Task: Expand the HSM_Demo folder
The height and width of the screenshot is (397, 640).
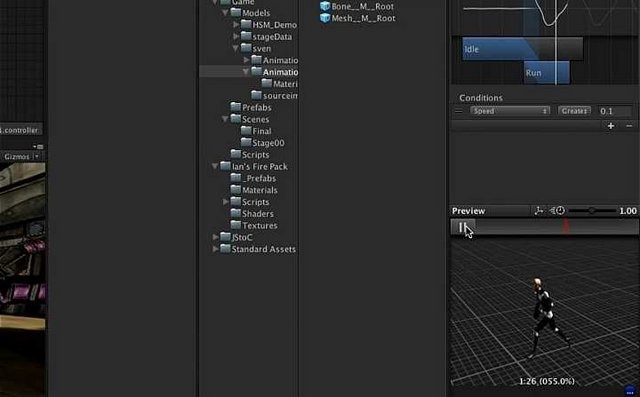Action: 236,25
